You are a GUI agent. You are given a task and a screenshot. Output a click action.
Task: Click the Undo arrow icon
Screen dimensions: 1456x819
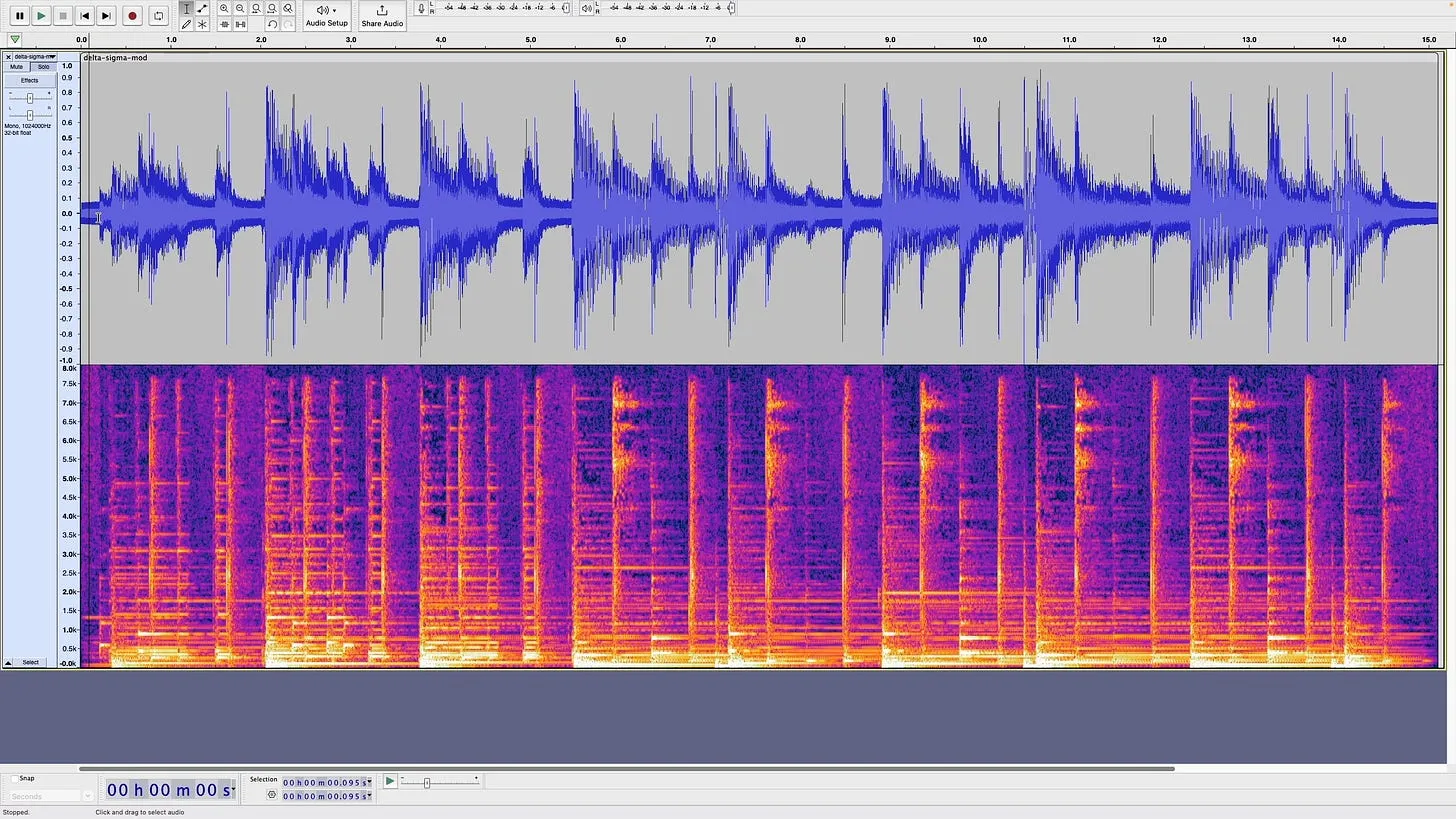272,24
